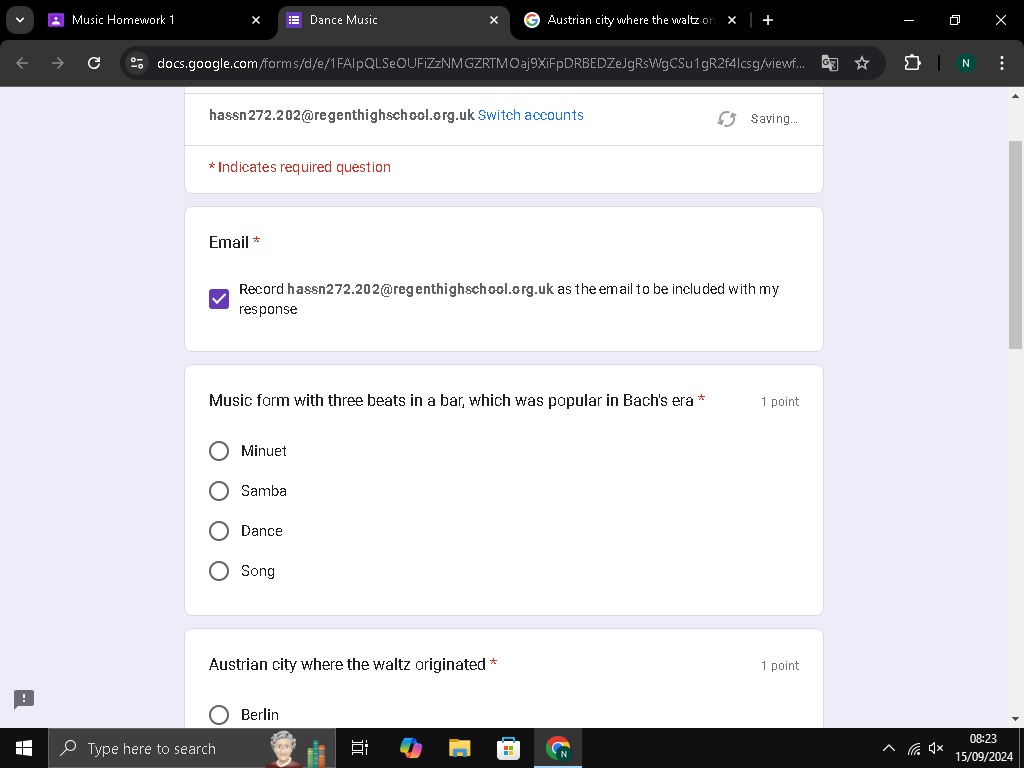Viewport: 1024px width, 768px height.
Task: Click the Email question heading
Action: [x=229, y=242]
